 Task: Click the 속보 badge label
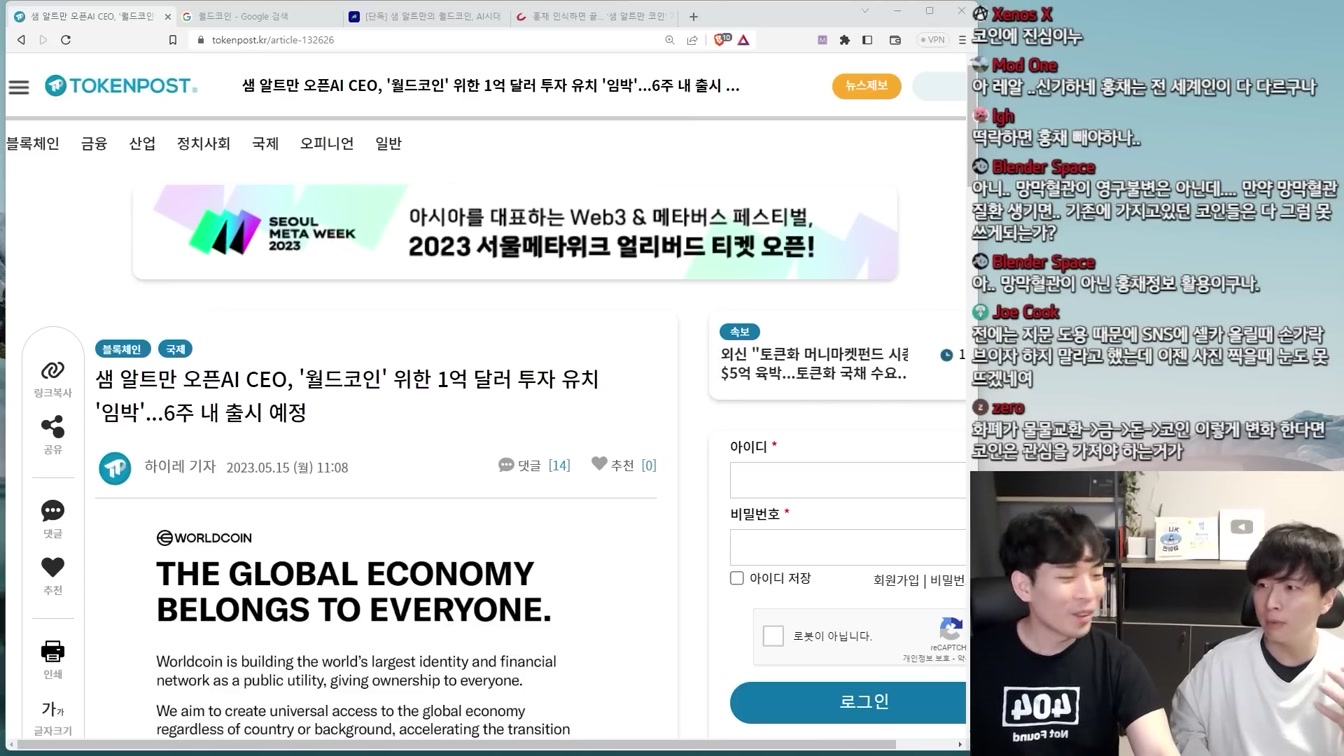click(x=739, y=331)
